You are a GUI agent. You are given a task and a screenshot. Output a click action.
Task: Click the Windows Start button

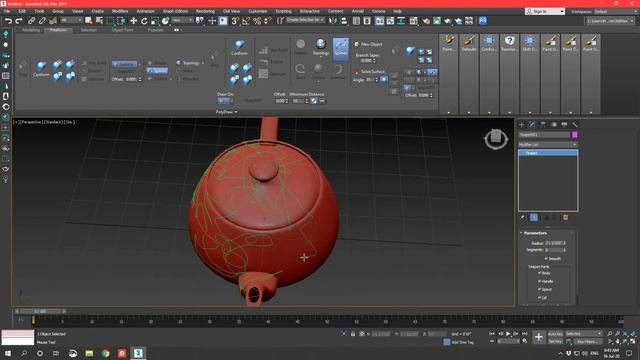(7, 353)
